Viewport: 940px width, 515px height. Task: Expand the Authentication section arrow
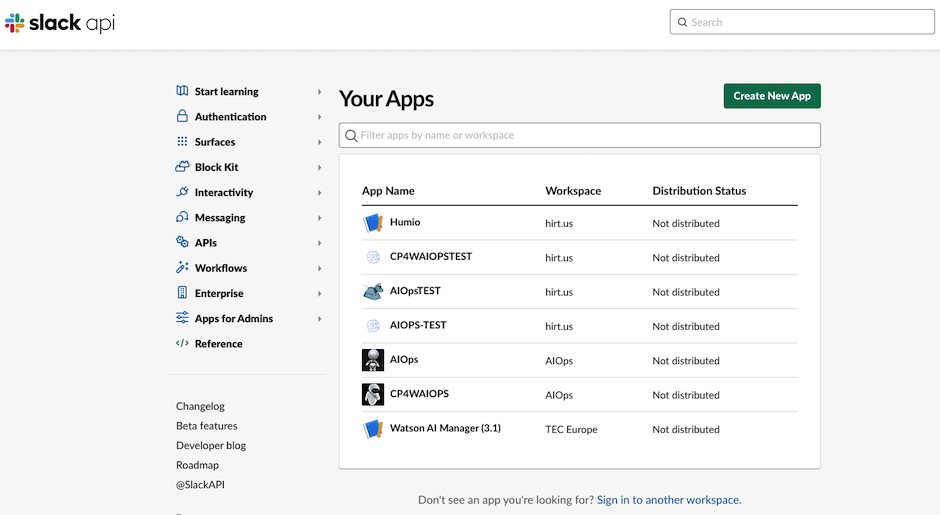click(320, 117)
